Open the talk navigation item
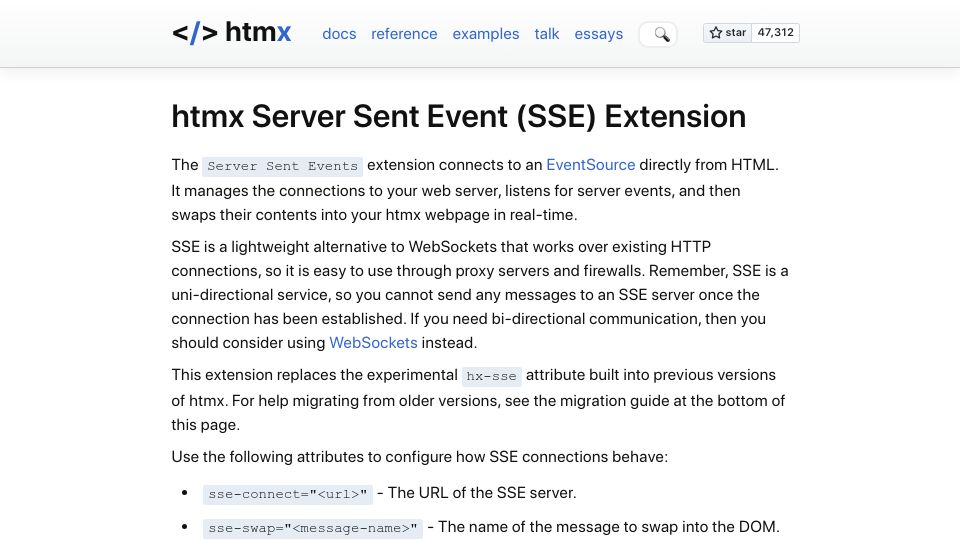The height and width of the screenshot is (540, 960). pyautogui.click(x=547, y=34)
